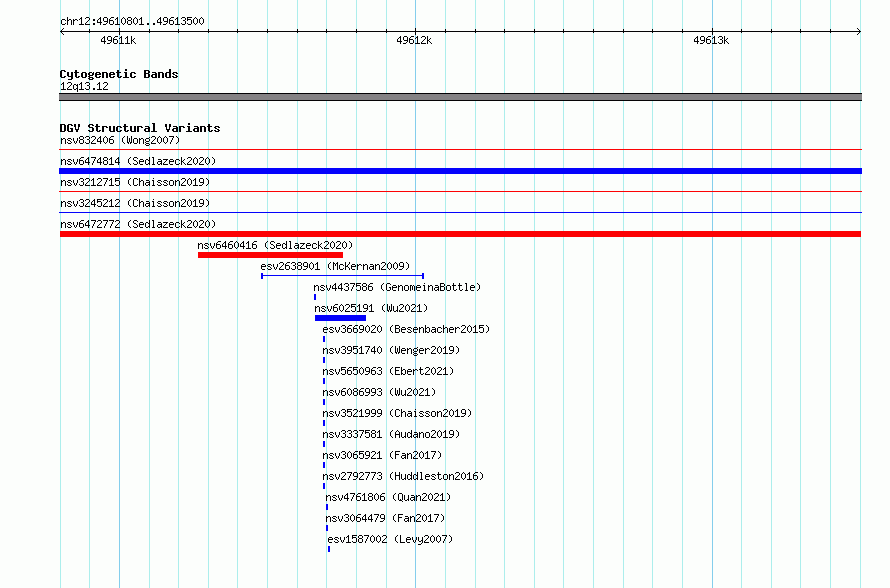Choose the nsv3337581 (Audano2019) label

[391, 434]
